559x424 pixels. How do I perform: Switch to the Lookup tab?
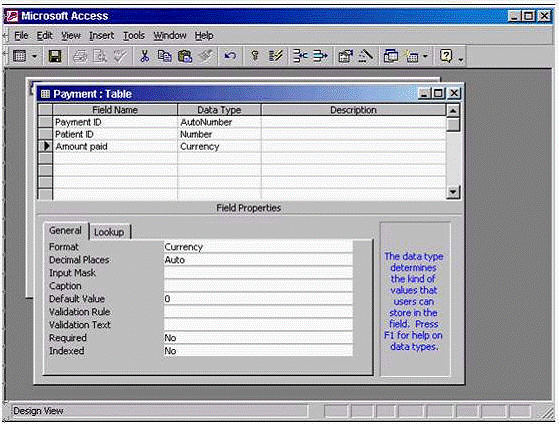pyautogui.click(x=109, y=232)
